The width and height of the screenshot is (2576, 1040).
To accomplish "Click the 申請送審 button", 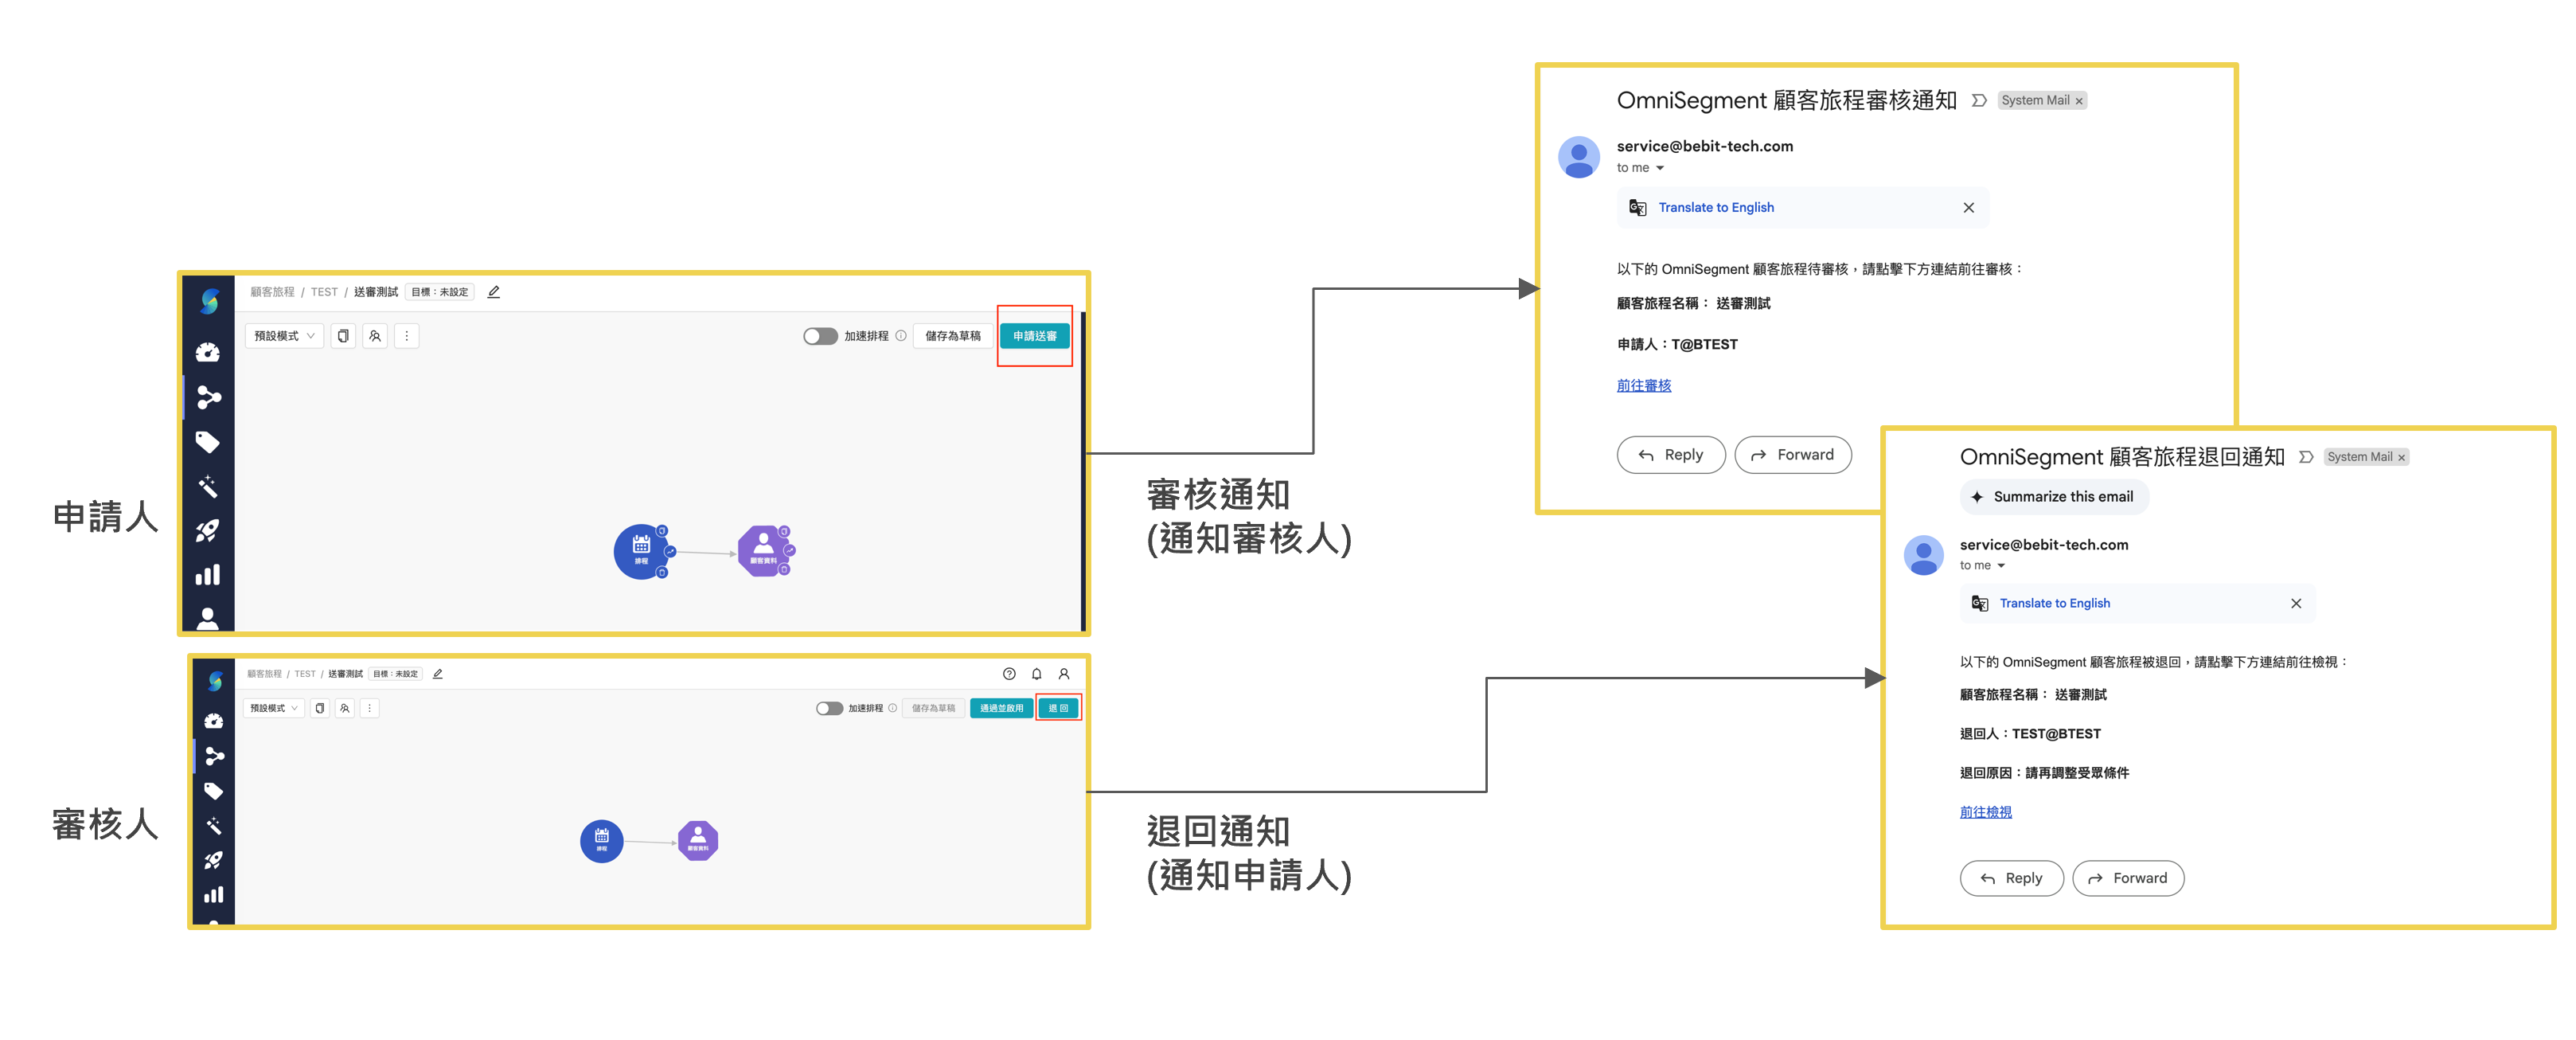I will point(1034,335).
